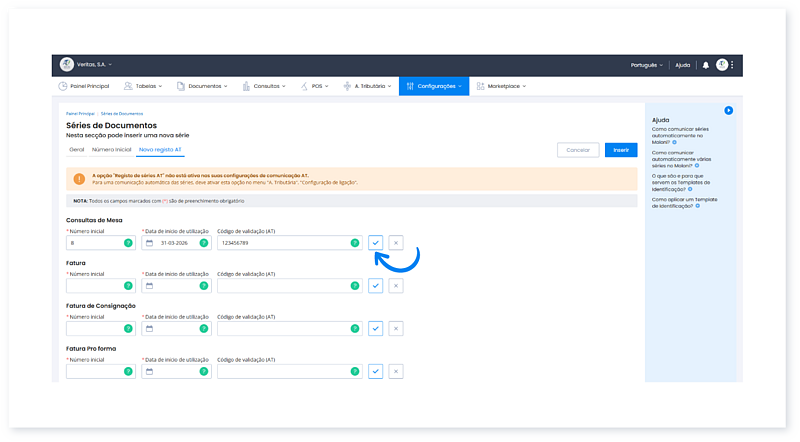
Task: Switch to the Número Inicial tab
Action: pos(111,149)
